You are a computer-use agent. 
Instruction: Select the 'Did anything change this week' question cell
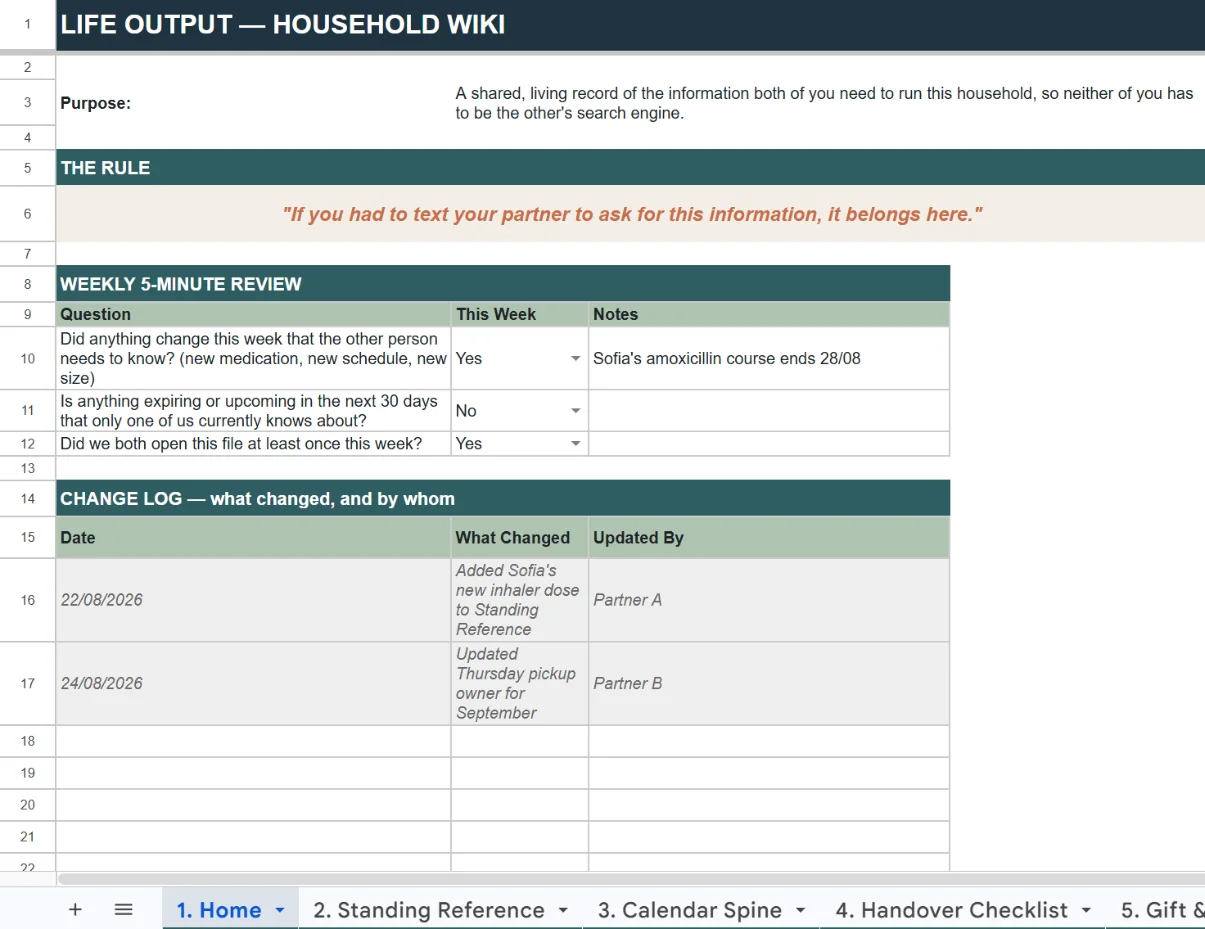coord(253,358)
